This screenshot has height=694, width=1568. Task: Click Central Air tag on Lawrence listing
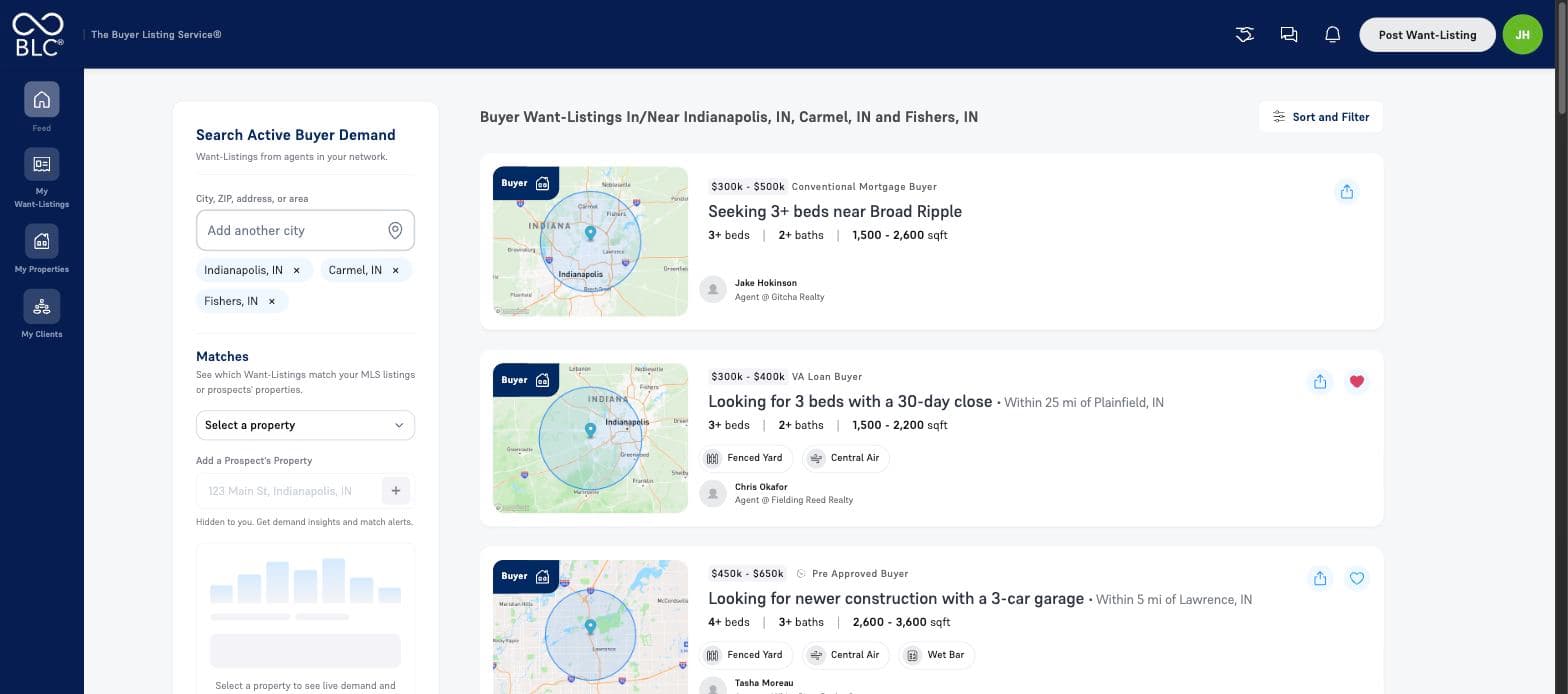pyautogui.click(x=845, y=655)
